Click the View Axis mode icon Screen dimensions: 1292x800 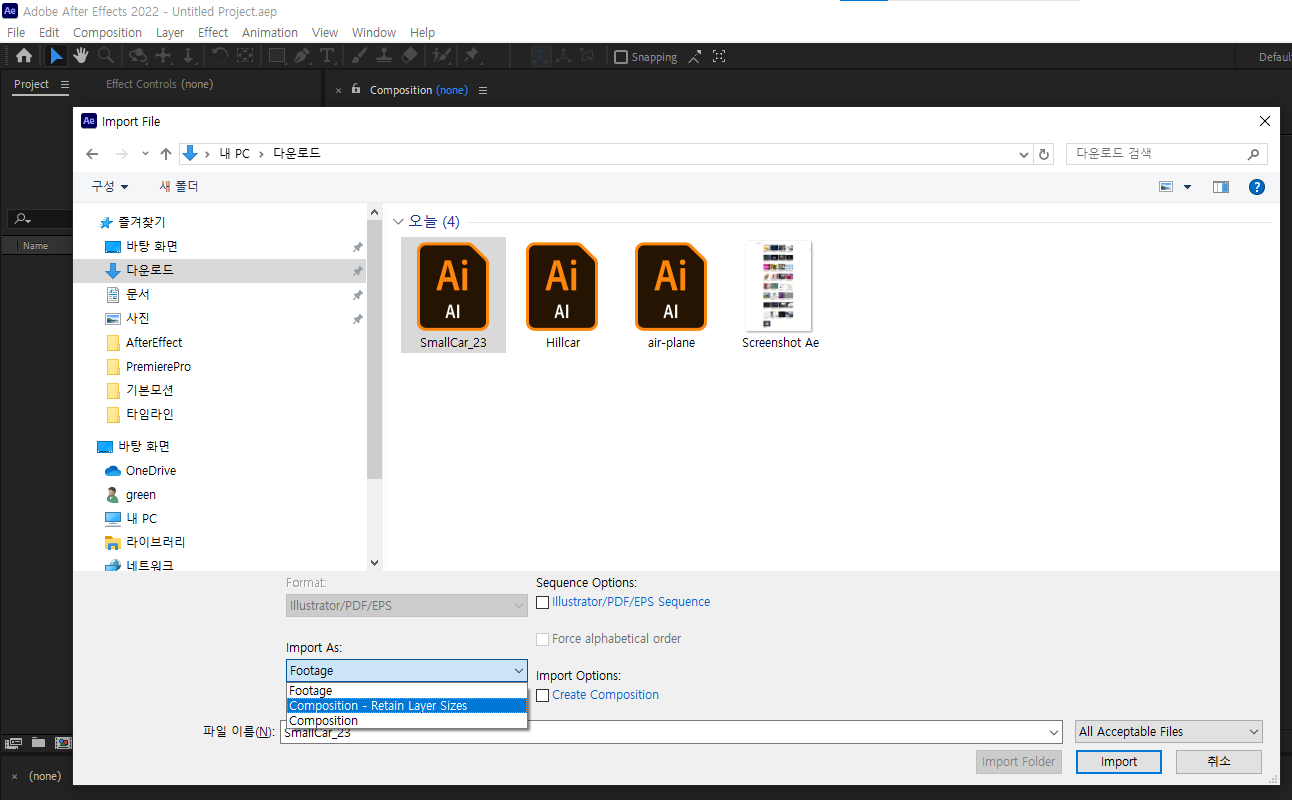coord(589,57)
